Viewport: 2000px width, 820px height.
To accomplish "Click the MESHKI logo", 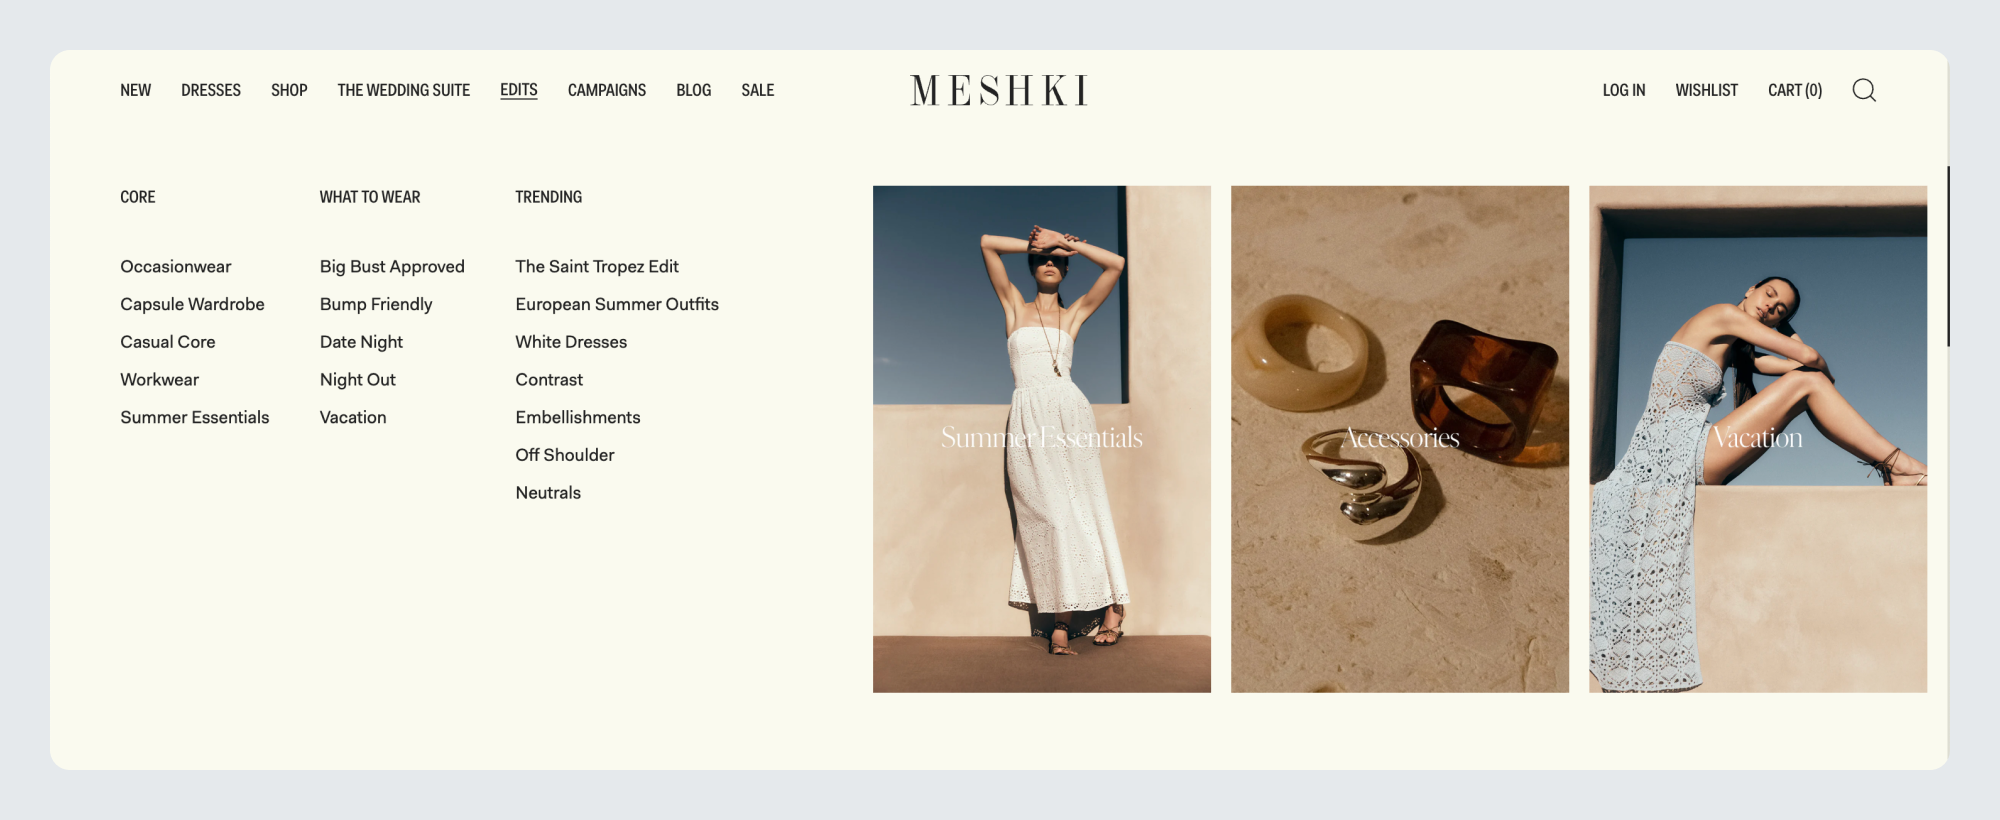I will (x=999, y=90).
